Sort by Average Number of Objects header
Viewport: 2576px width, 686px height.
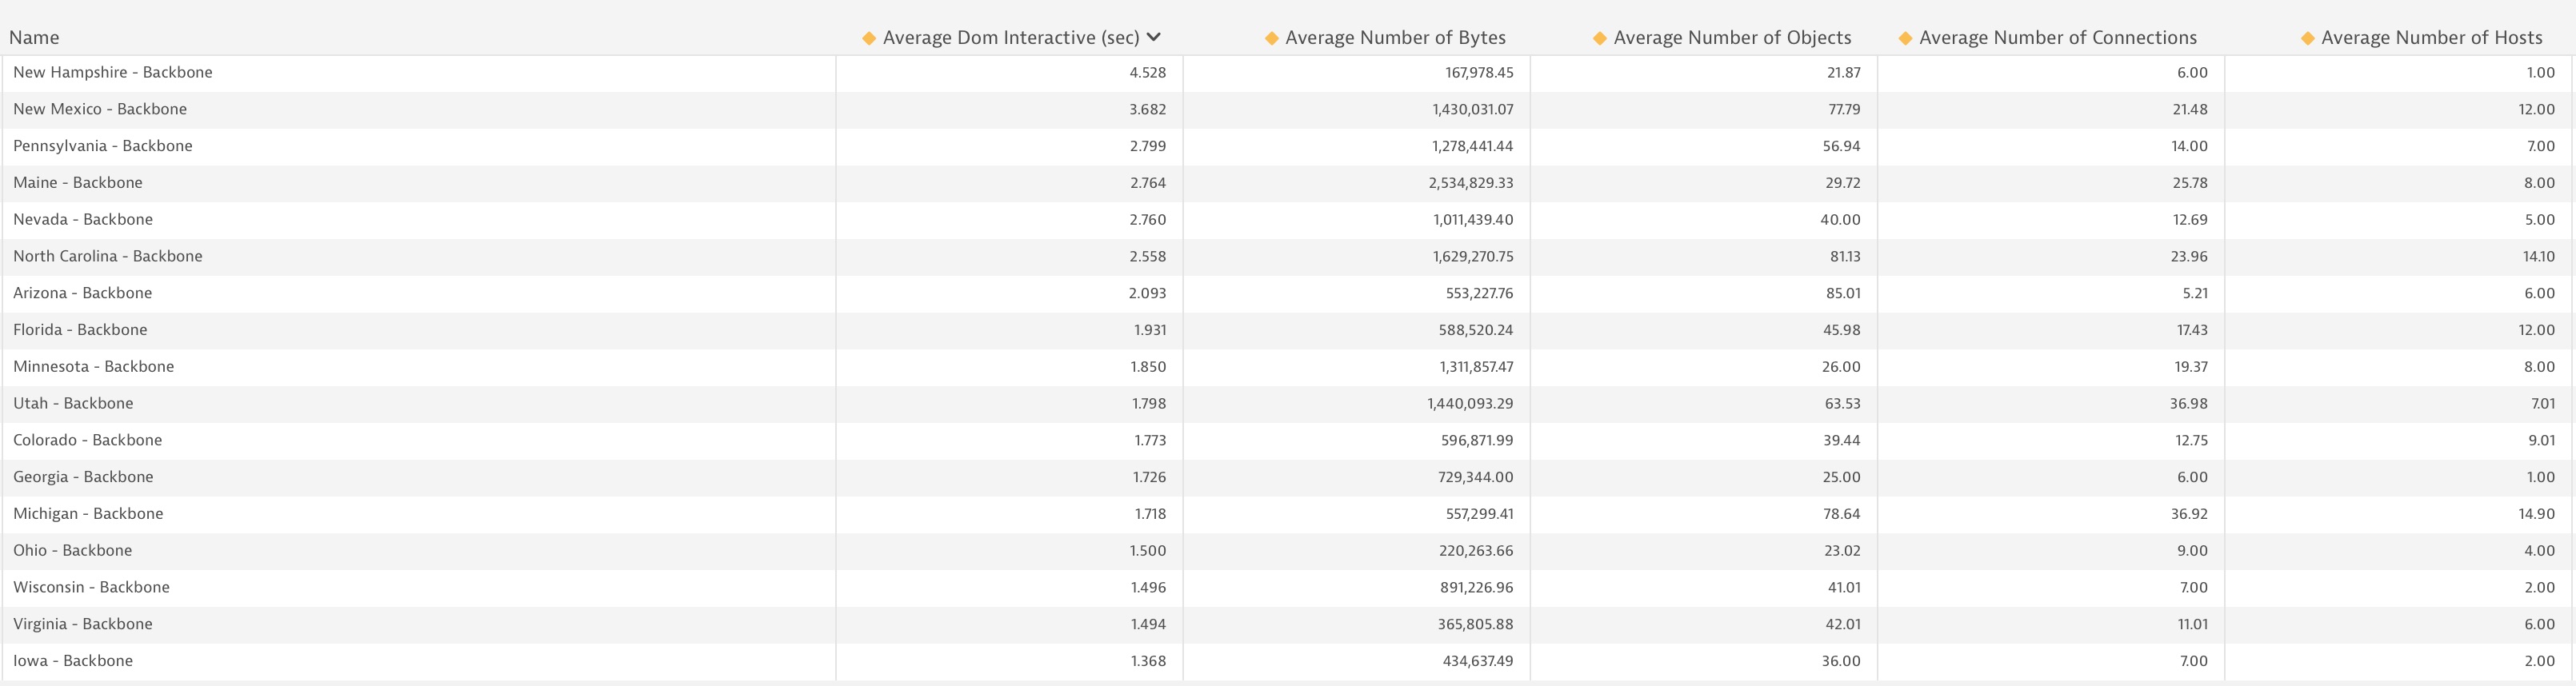(1732, 38)
